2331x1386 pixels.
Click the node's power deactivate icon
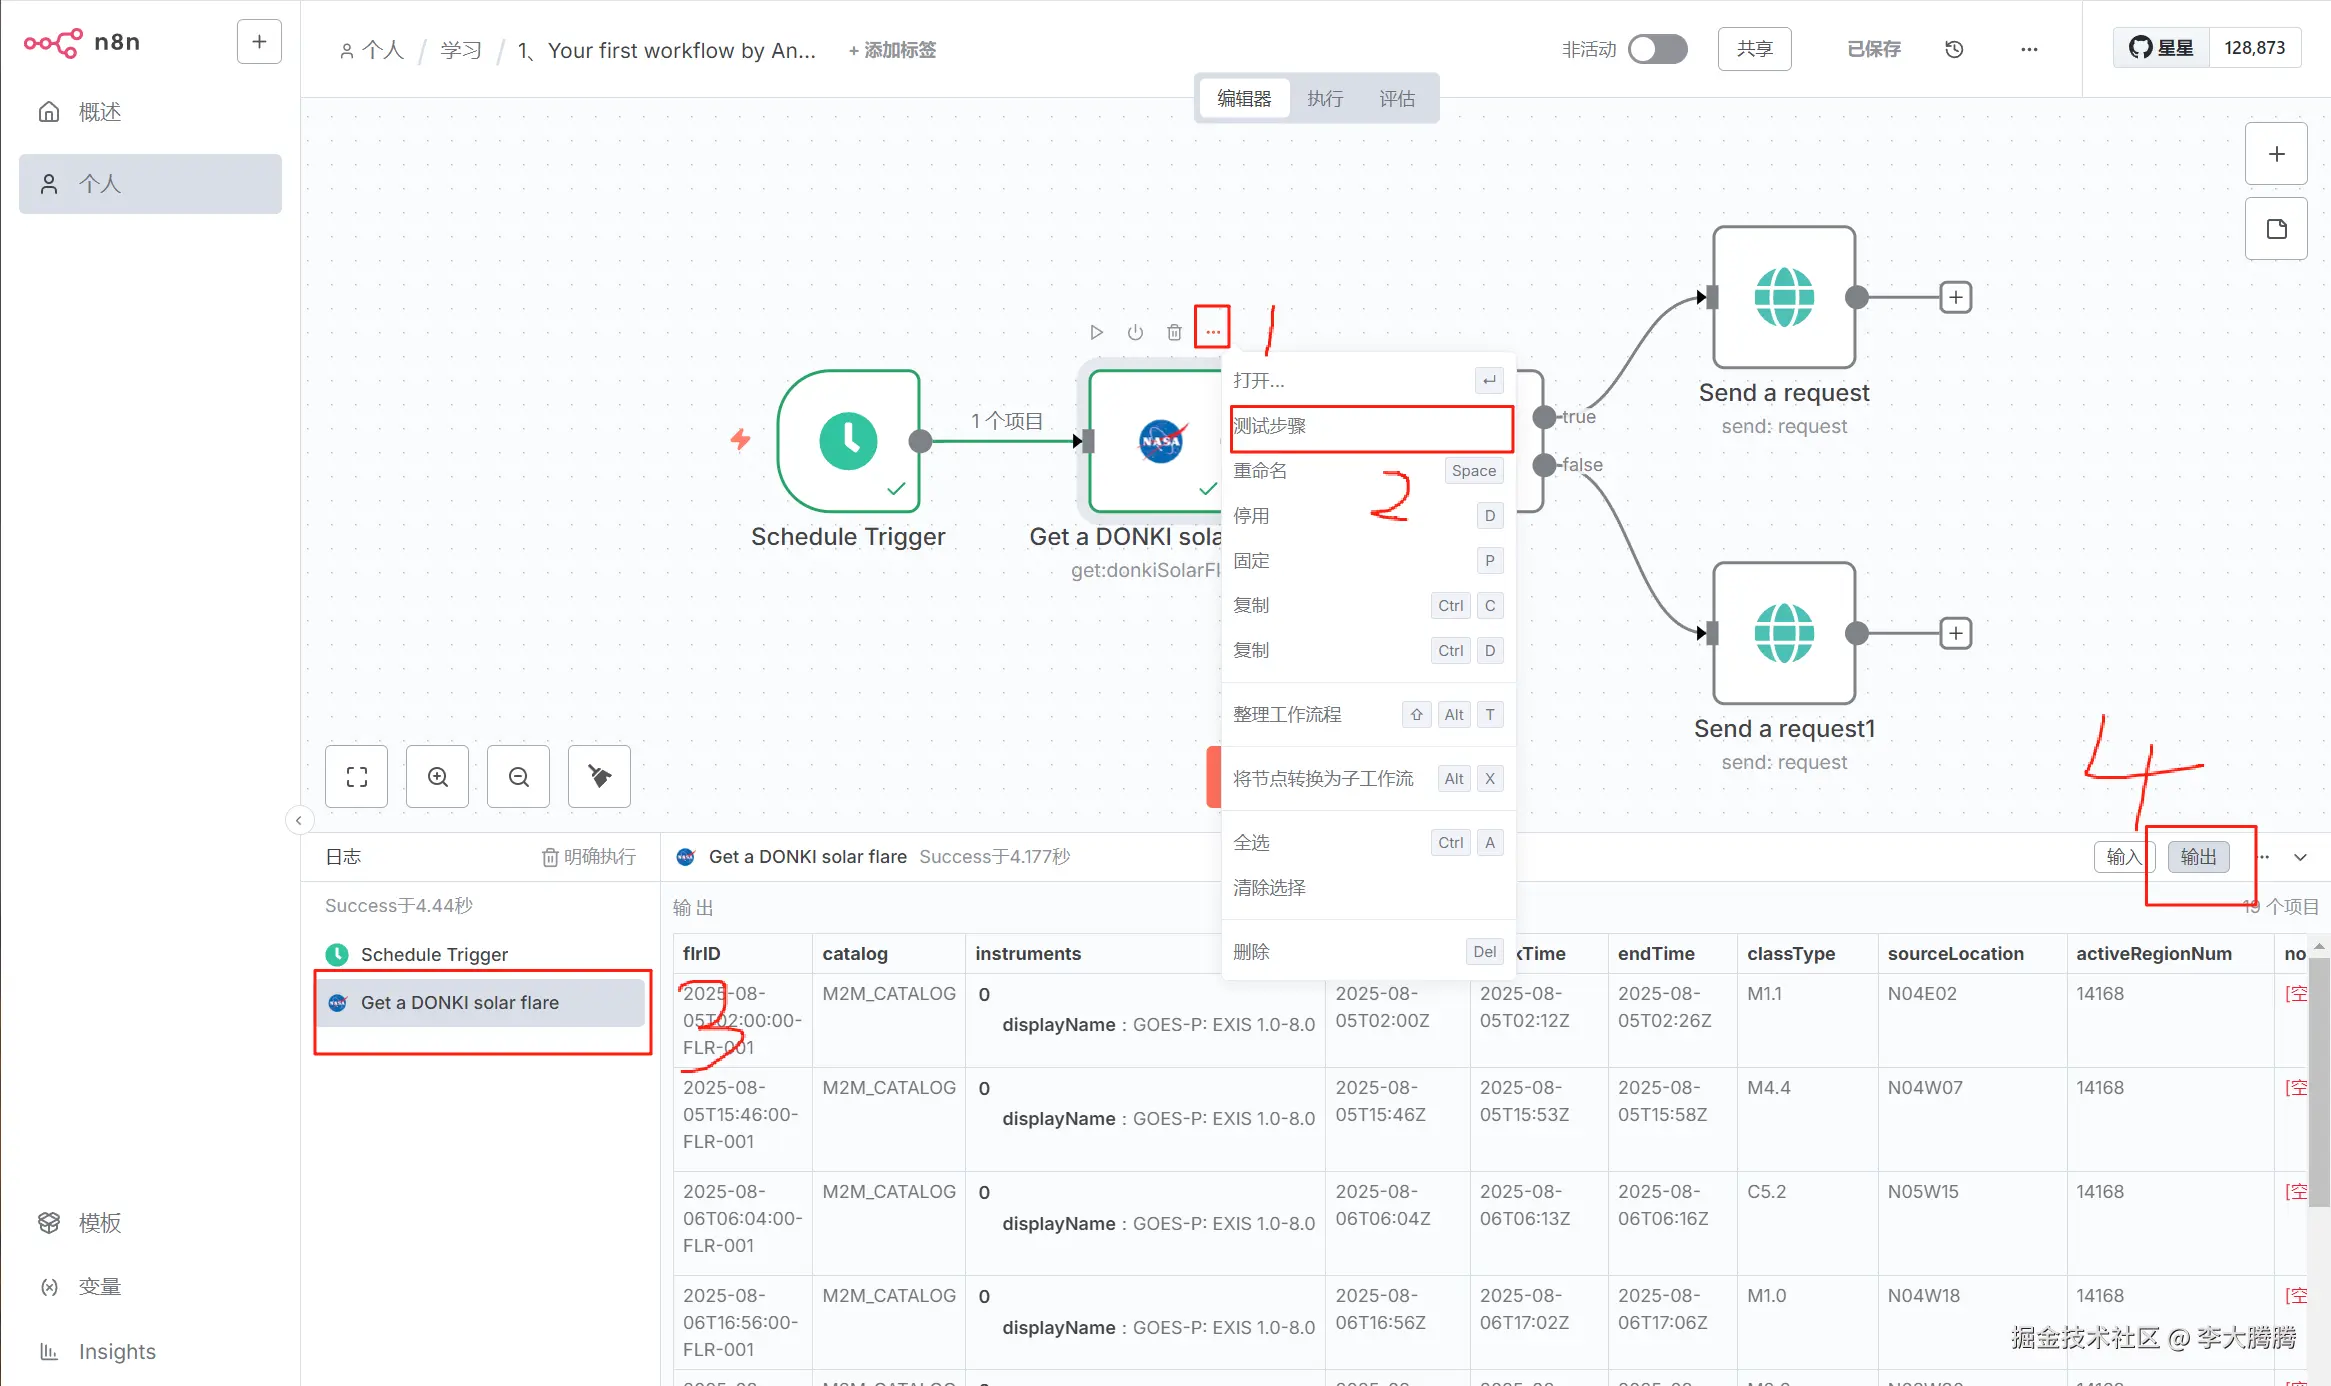[x=1135, y=332]
